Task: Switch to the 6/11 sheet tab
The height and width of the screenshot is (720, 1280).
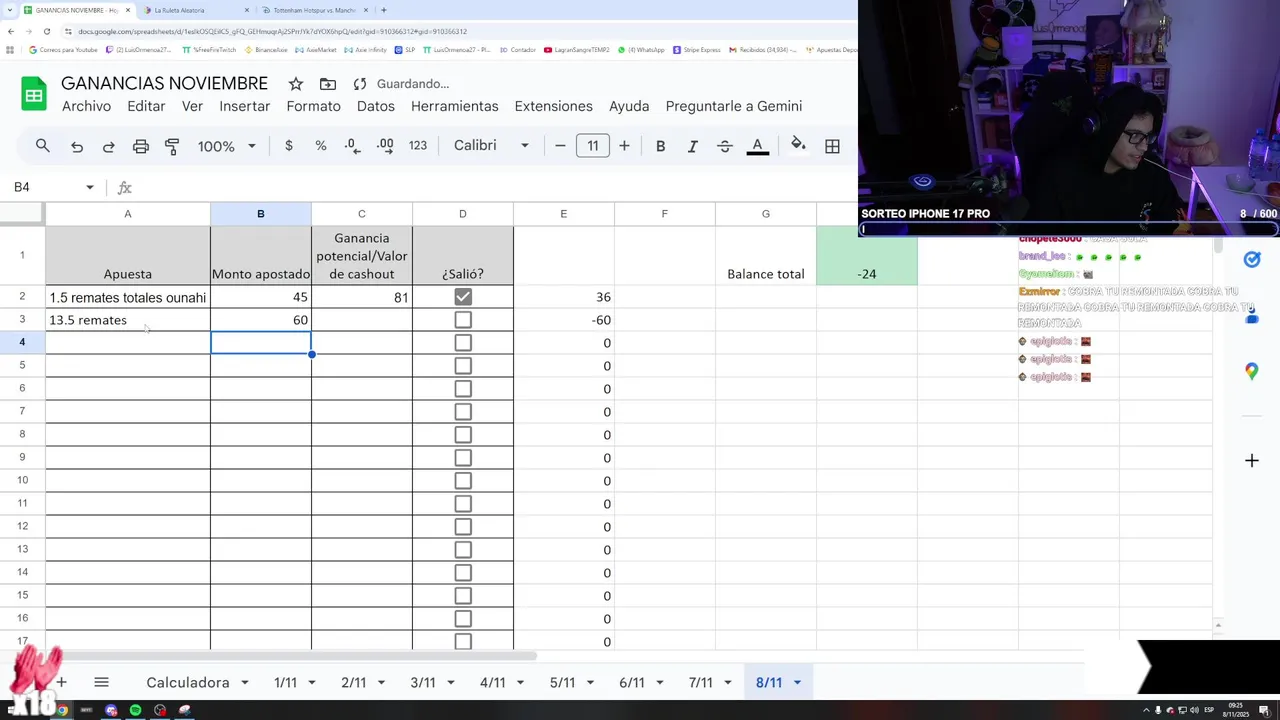Action: tap(632, 683)
